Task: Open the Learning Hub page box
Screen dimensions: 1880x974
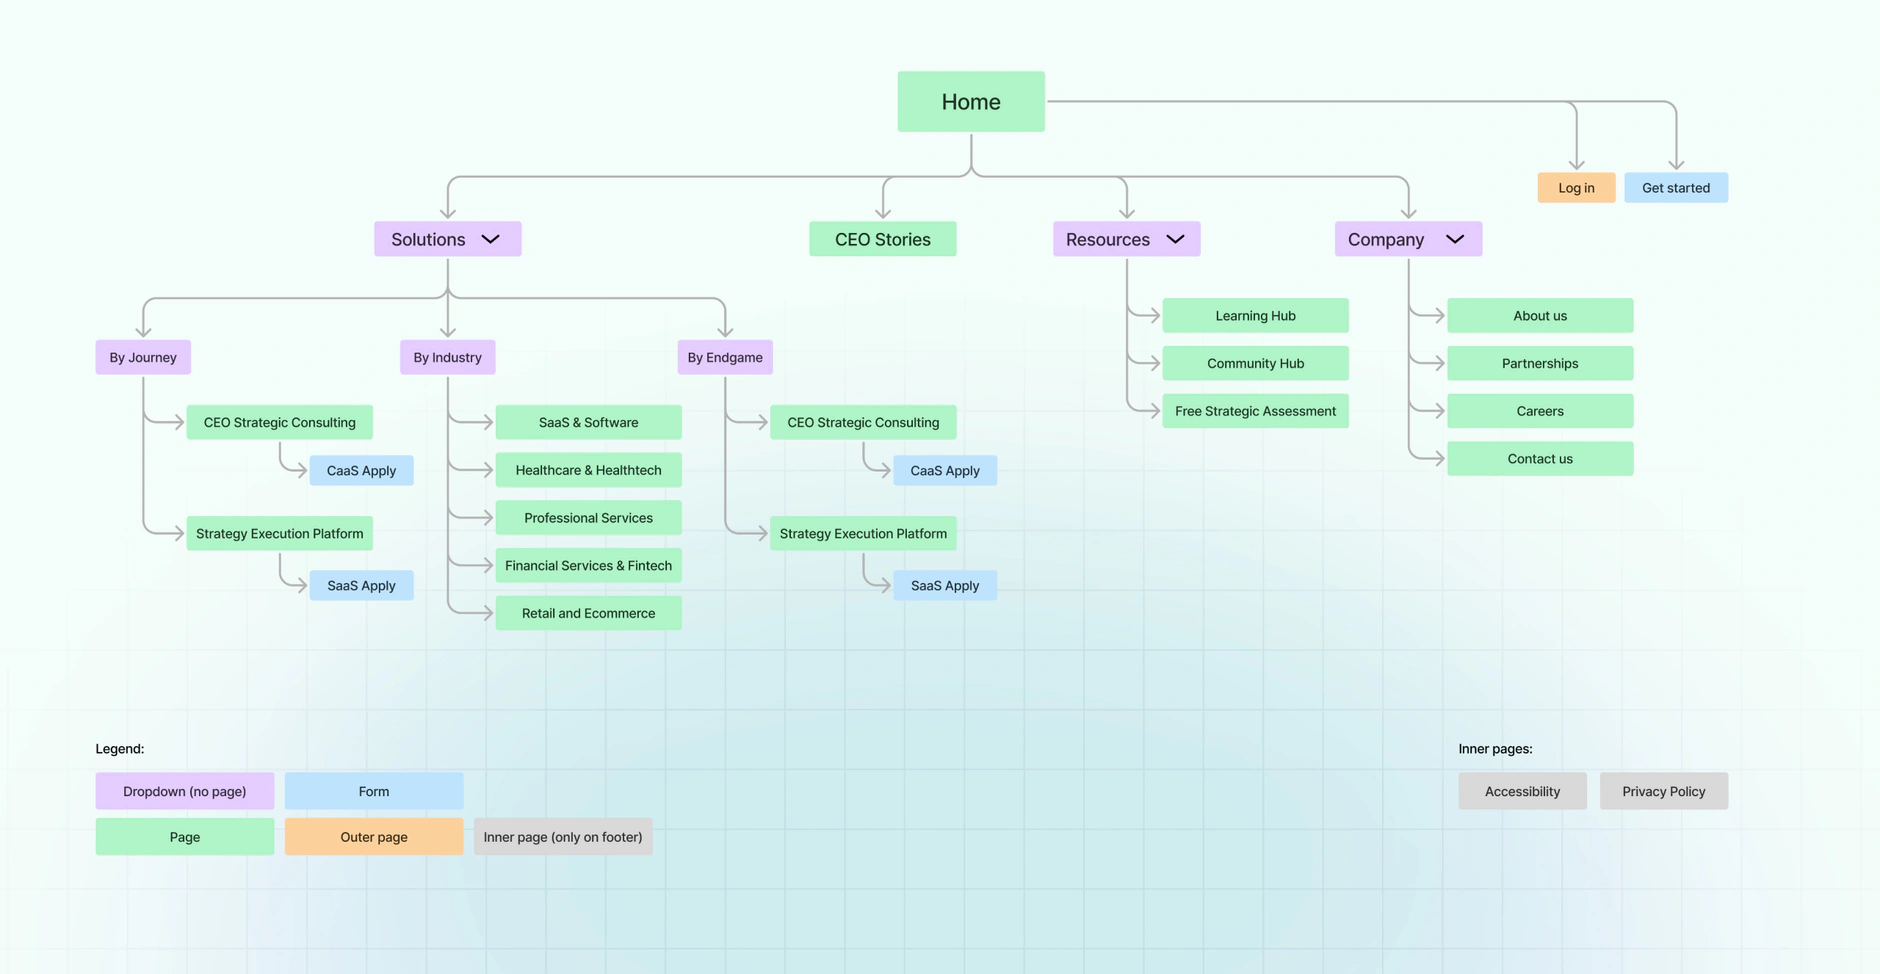Action: coord(1256,315)
